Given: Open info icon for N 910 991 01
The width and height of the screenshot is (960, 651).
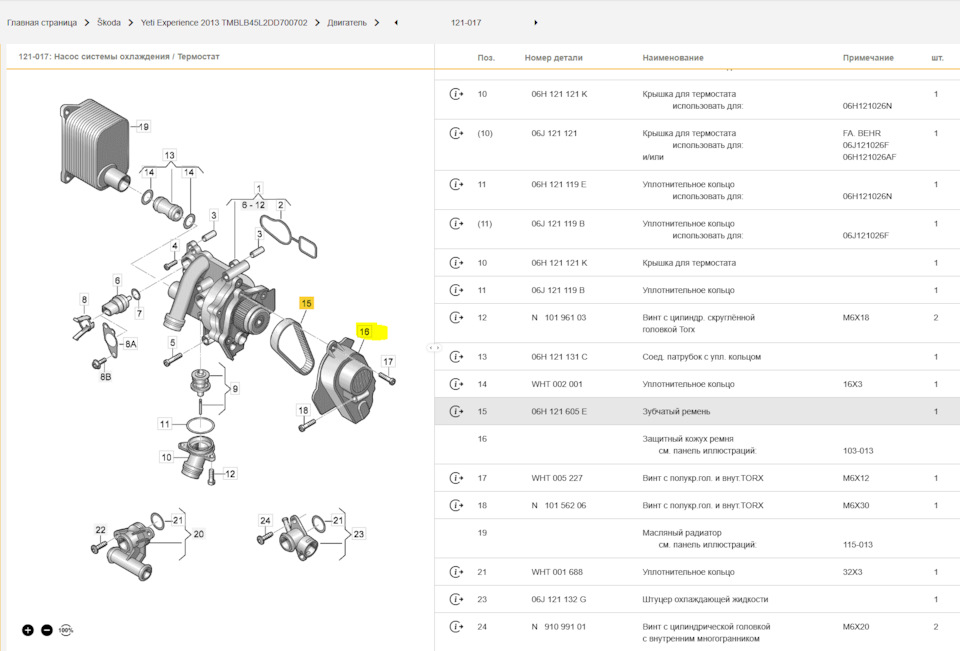Looking at the screenshot, I should pyautogui.click(x=456, y=627).
